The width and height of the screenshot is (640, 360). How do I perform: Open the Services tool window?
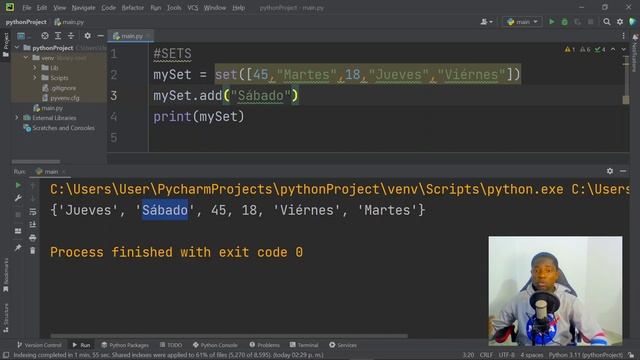coord(343,345)
